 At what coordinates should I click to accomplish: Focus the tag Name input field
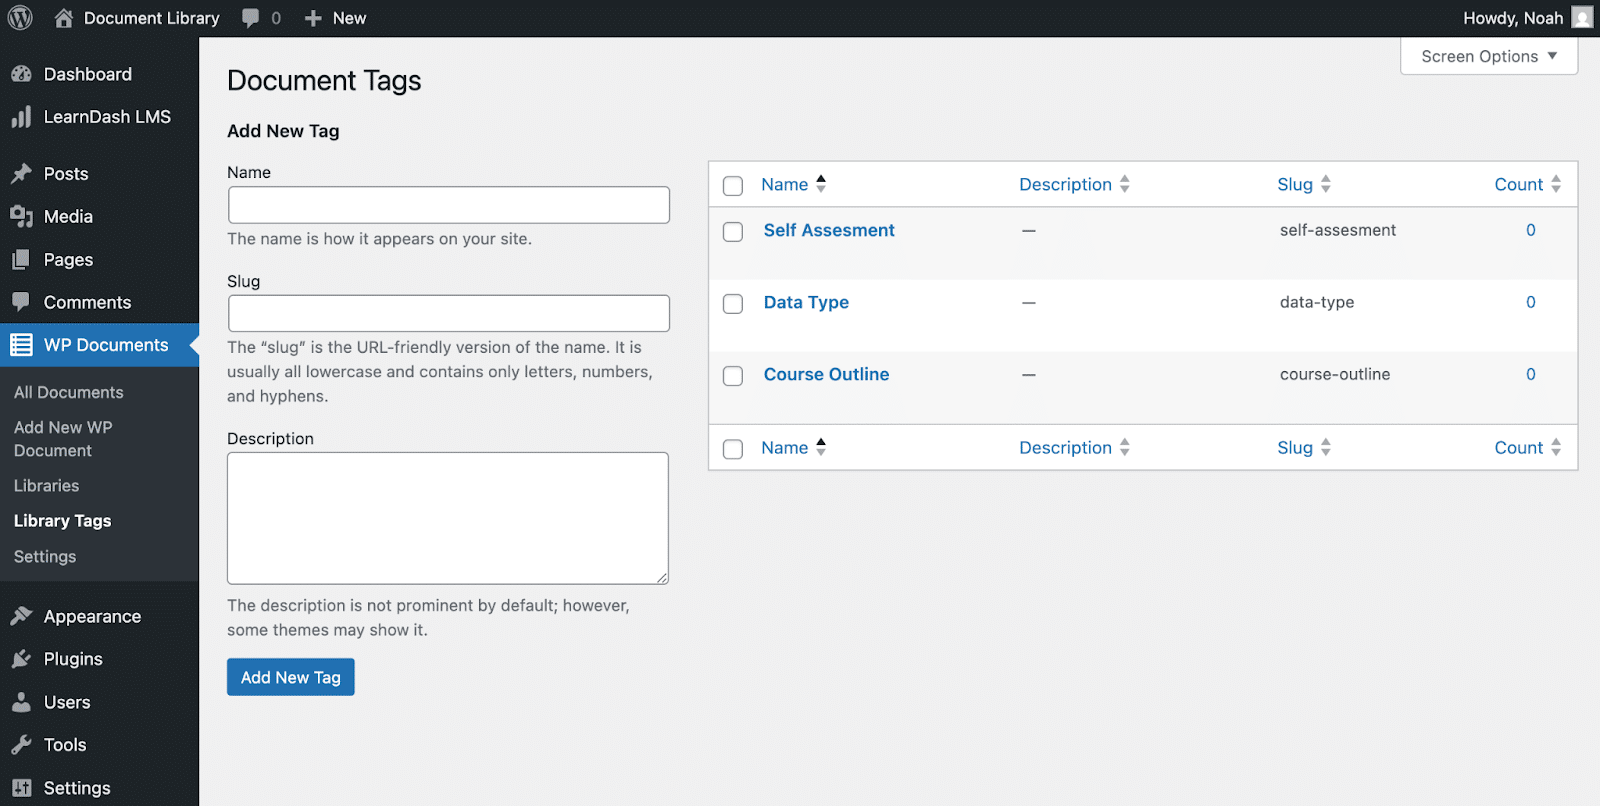(x=449, y=205)
